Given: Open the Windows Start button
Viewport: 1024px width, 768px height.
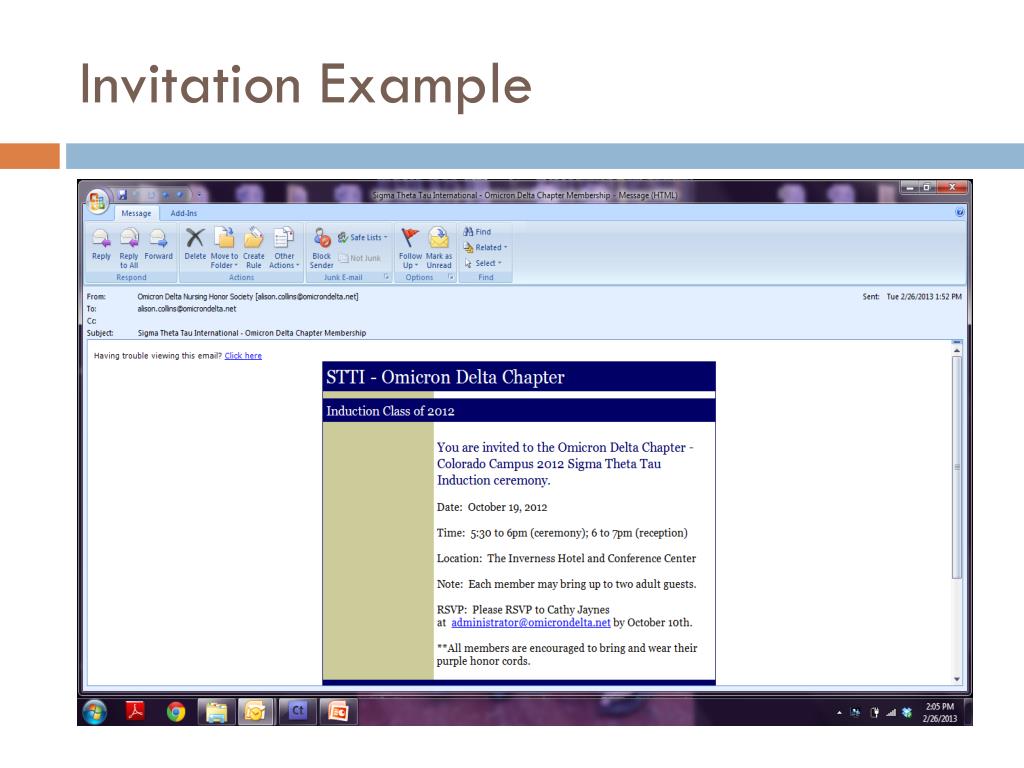Looking at the screenshot, I should [x=95, y=712].
